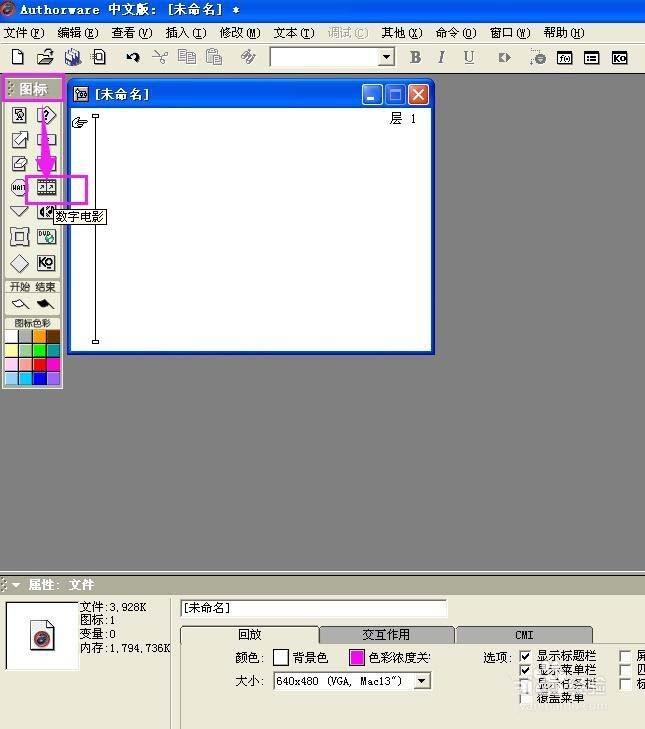Switch to the CMI tab
Screen dimensions: 645x729
click(x=524, y=635)
